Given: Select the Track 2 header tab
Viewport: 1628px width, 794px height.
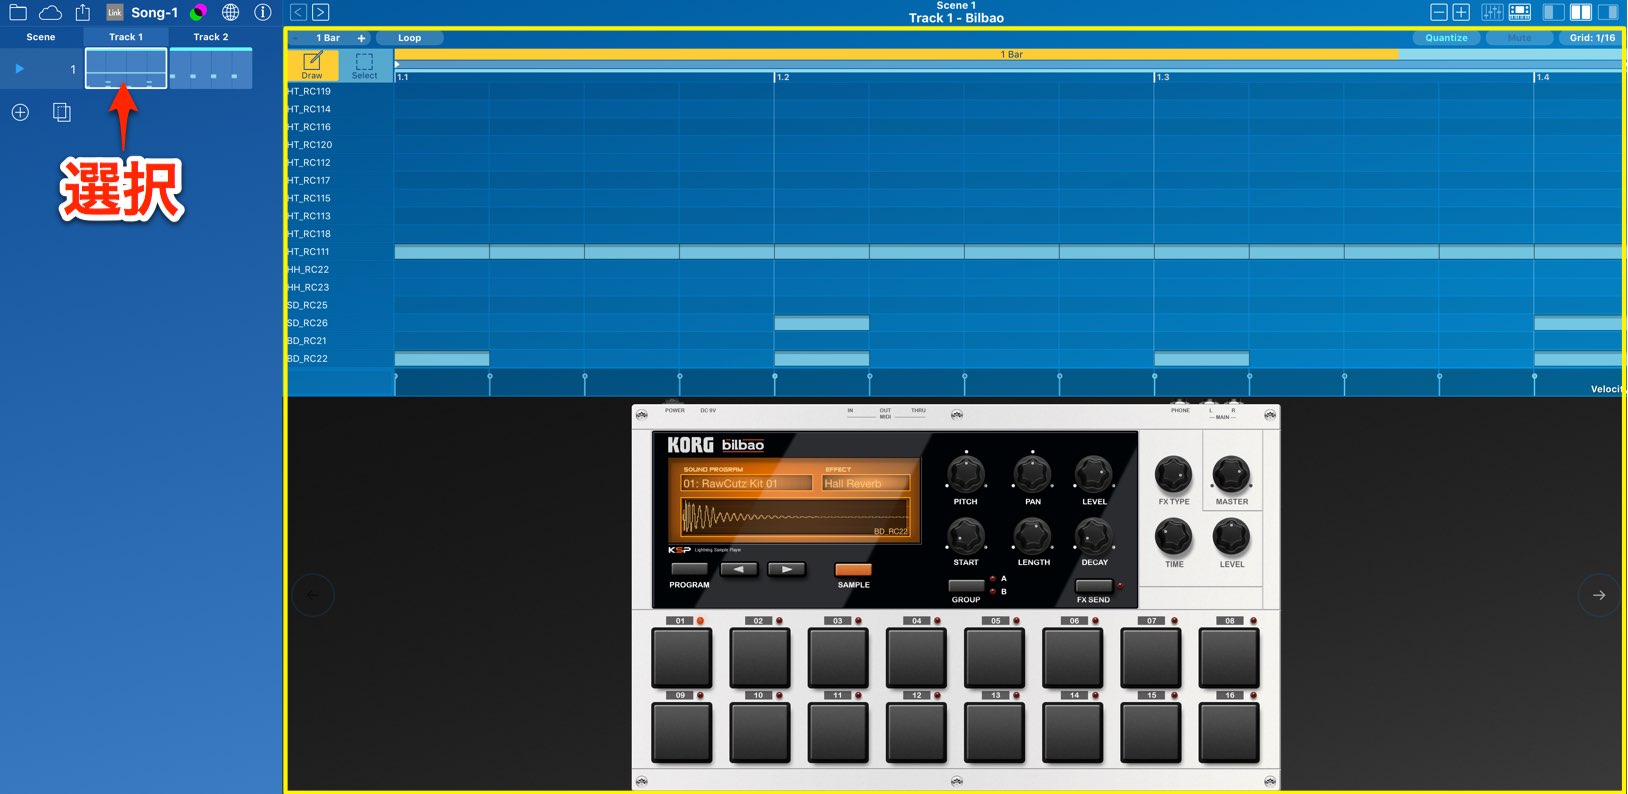Looking at the screenshot, I should (x=211, y=37).
